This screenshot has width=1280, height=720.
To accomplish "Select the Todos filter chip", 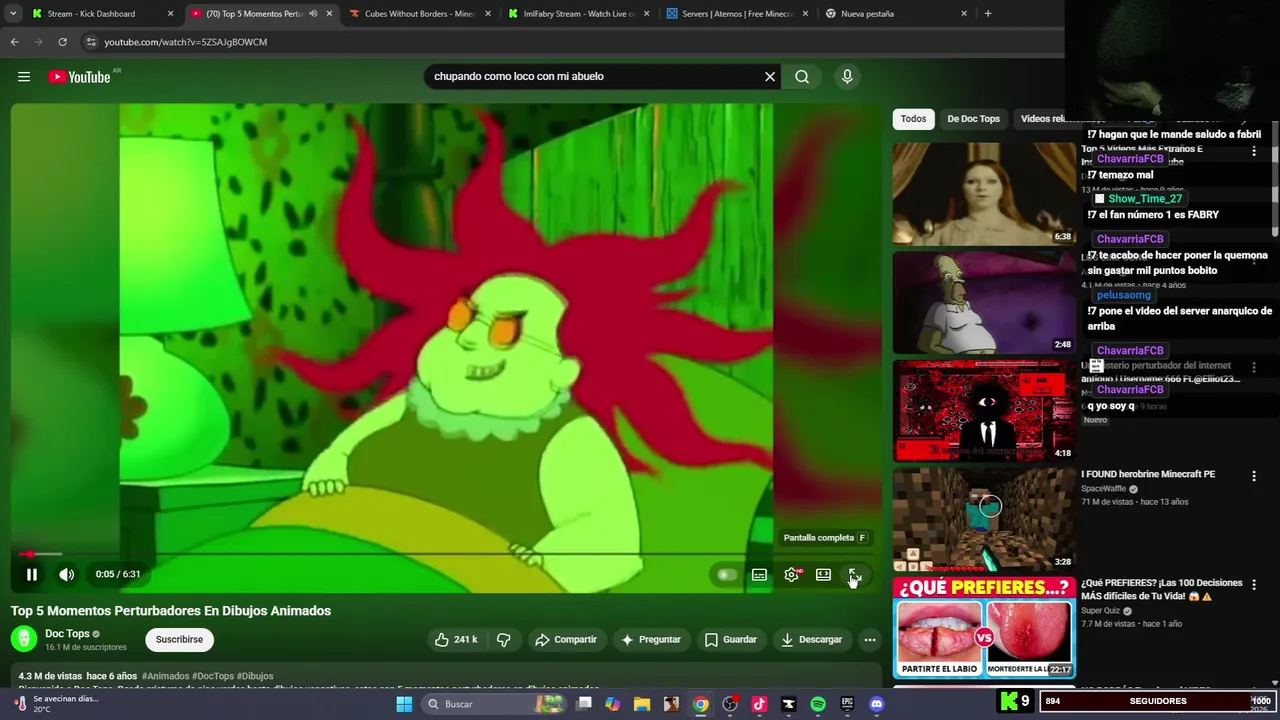I will tap(913, 118).
